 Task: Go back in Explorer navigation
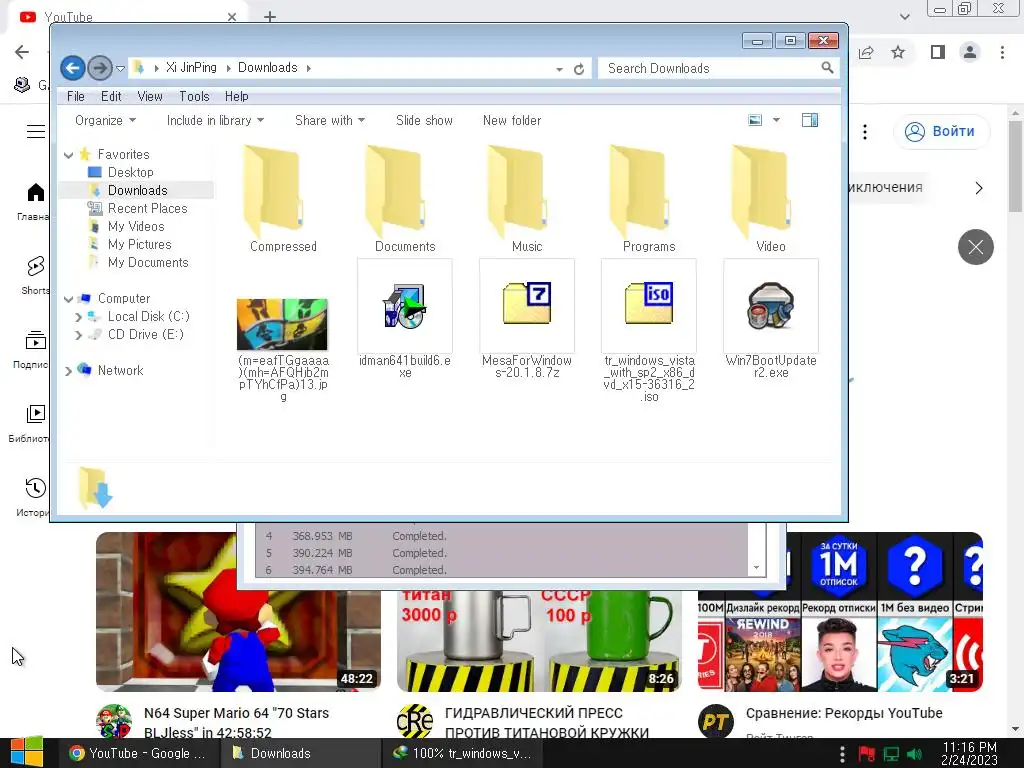(x=72, y=68)
